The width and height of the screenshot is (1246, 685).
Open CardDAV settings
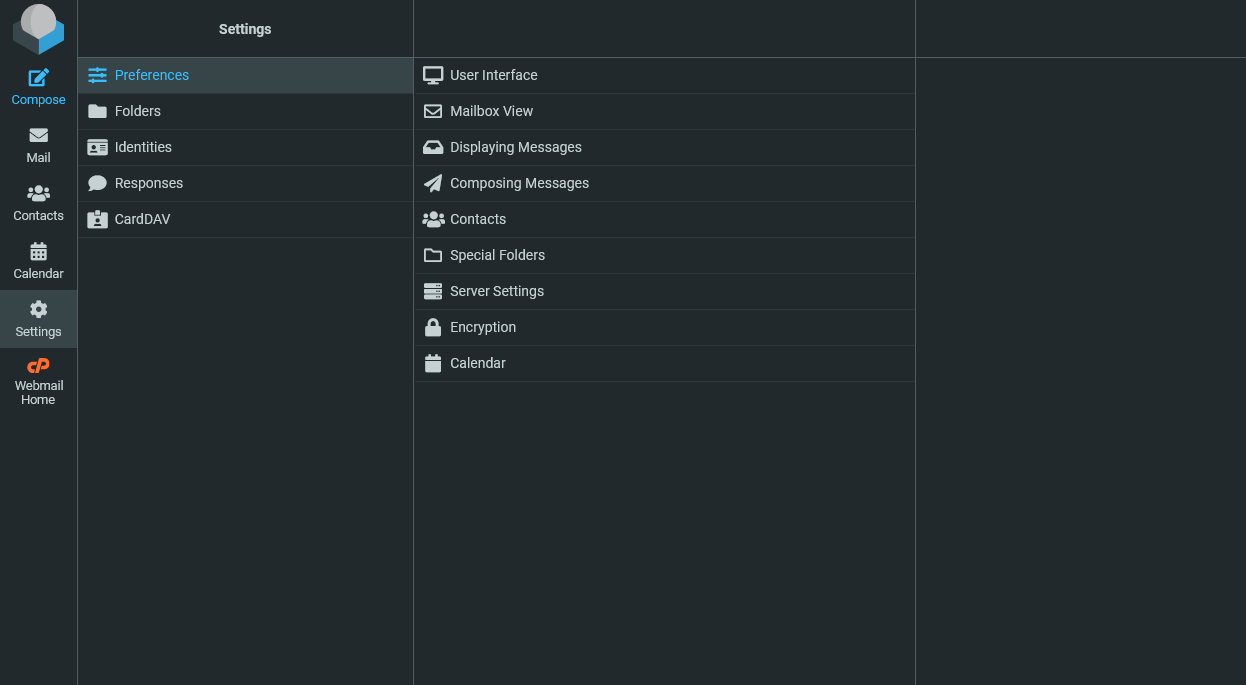(x=142, y=219)
